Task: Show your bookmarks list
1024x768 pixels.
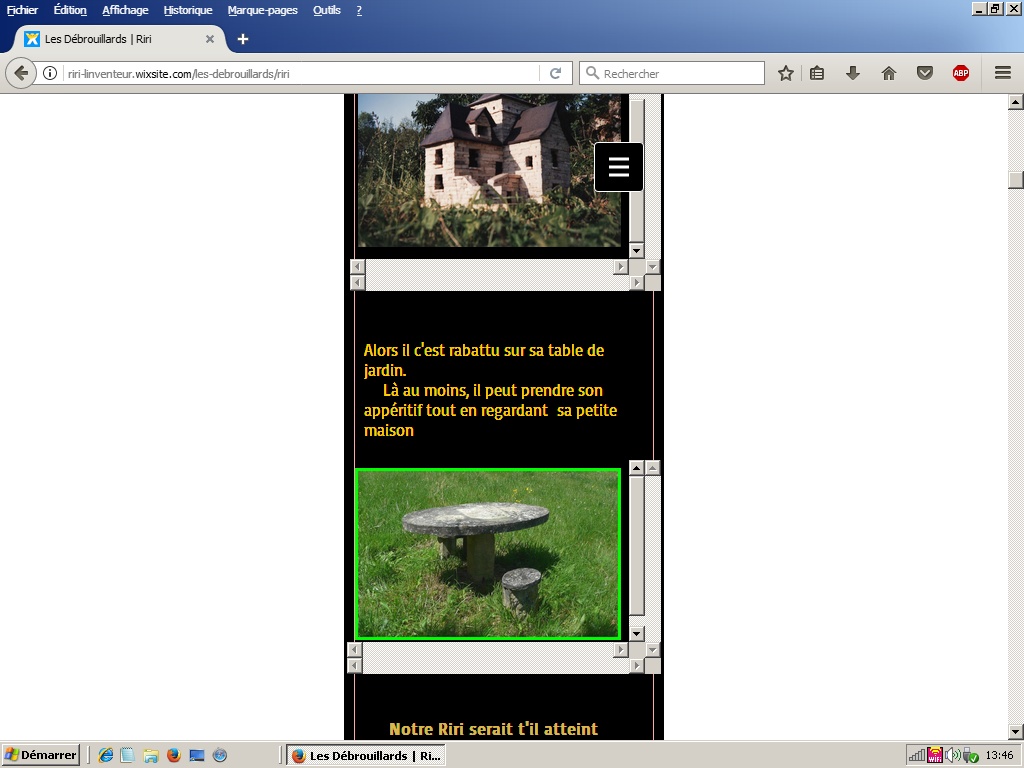Action: coord(817,73)
